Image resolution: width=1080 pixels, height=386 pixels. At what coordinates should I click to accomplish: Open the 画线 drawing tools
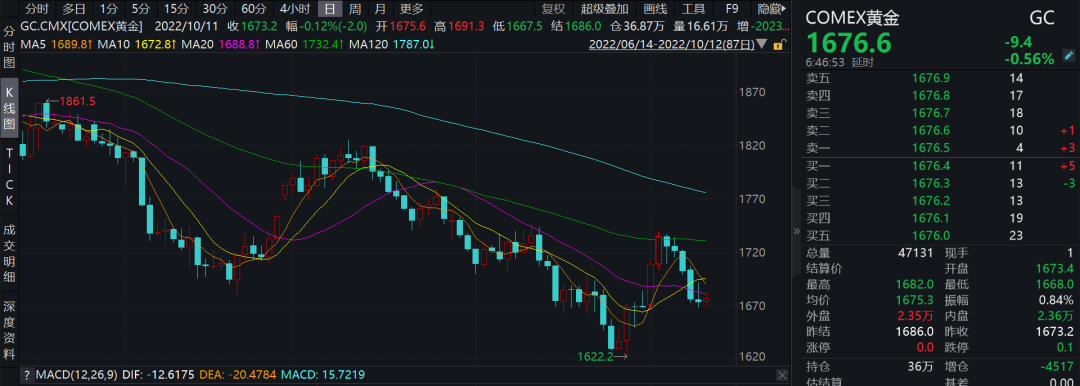tap(655, 9)
